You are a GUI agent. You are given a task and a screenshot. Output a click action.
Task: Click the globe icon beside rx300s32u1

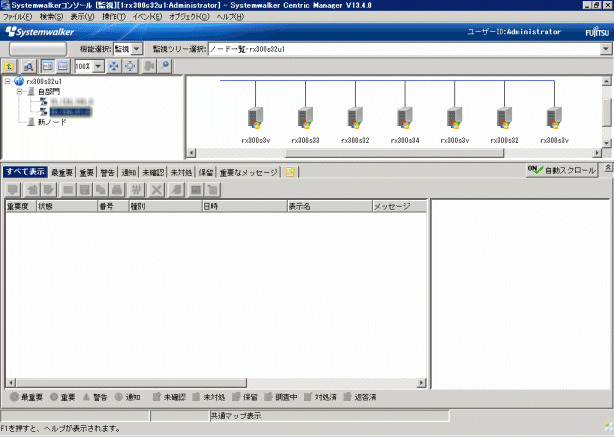[18, 81]
